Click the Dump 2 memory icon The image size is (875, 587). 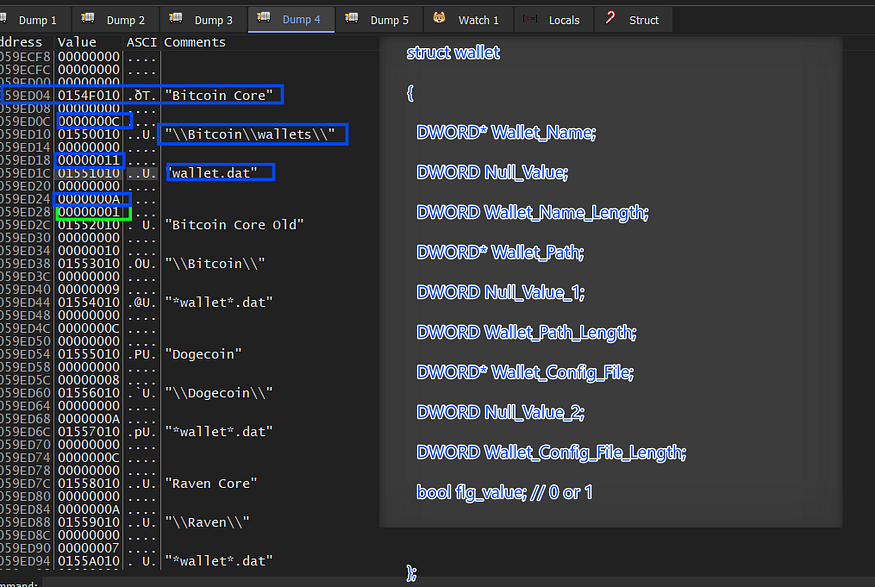[88, 18]
